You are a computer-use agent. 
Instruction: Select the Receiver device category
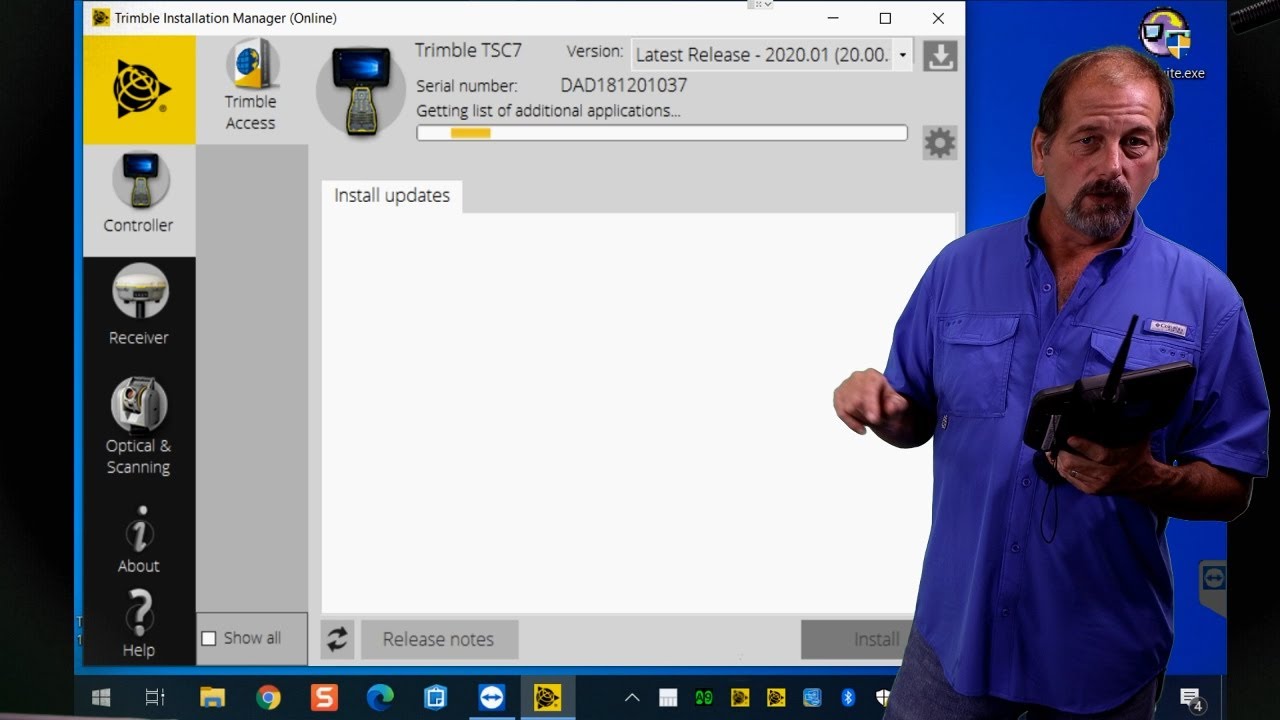139,305
